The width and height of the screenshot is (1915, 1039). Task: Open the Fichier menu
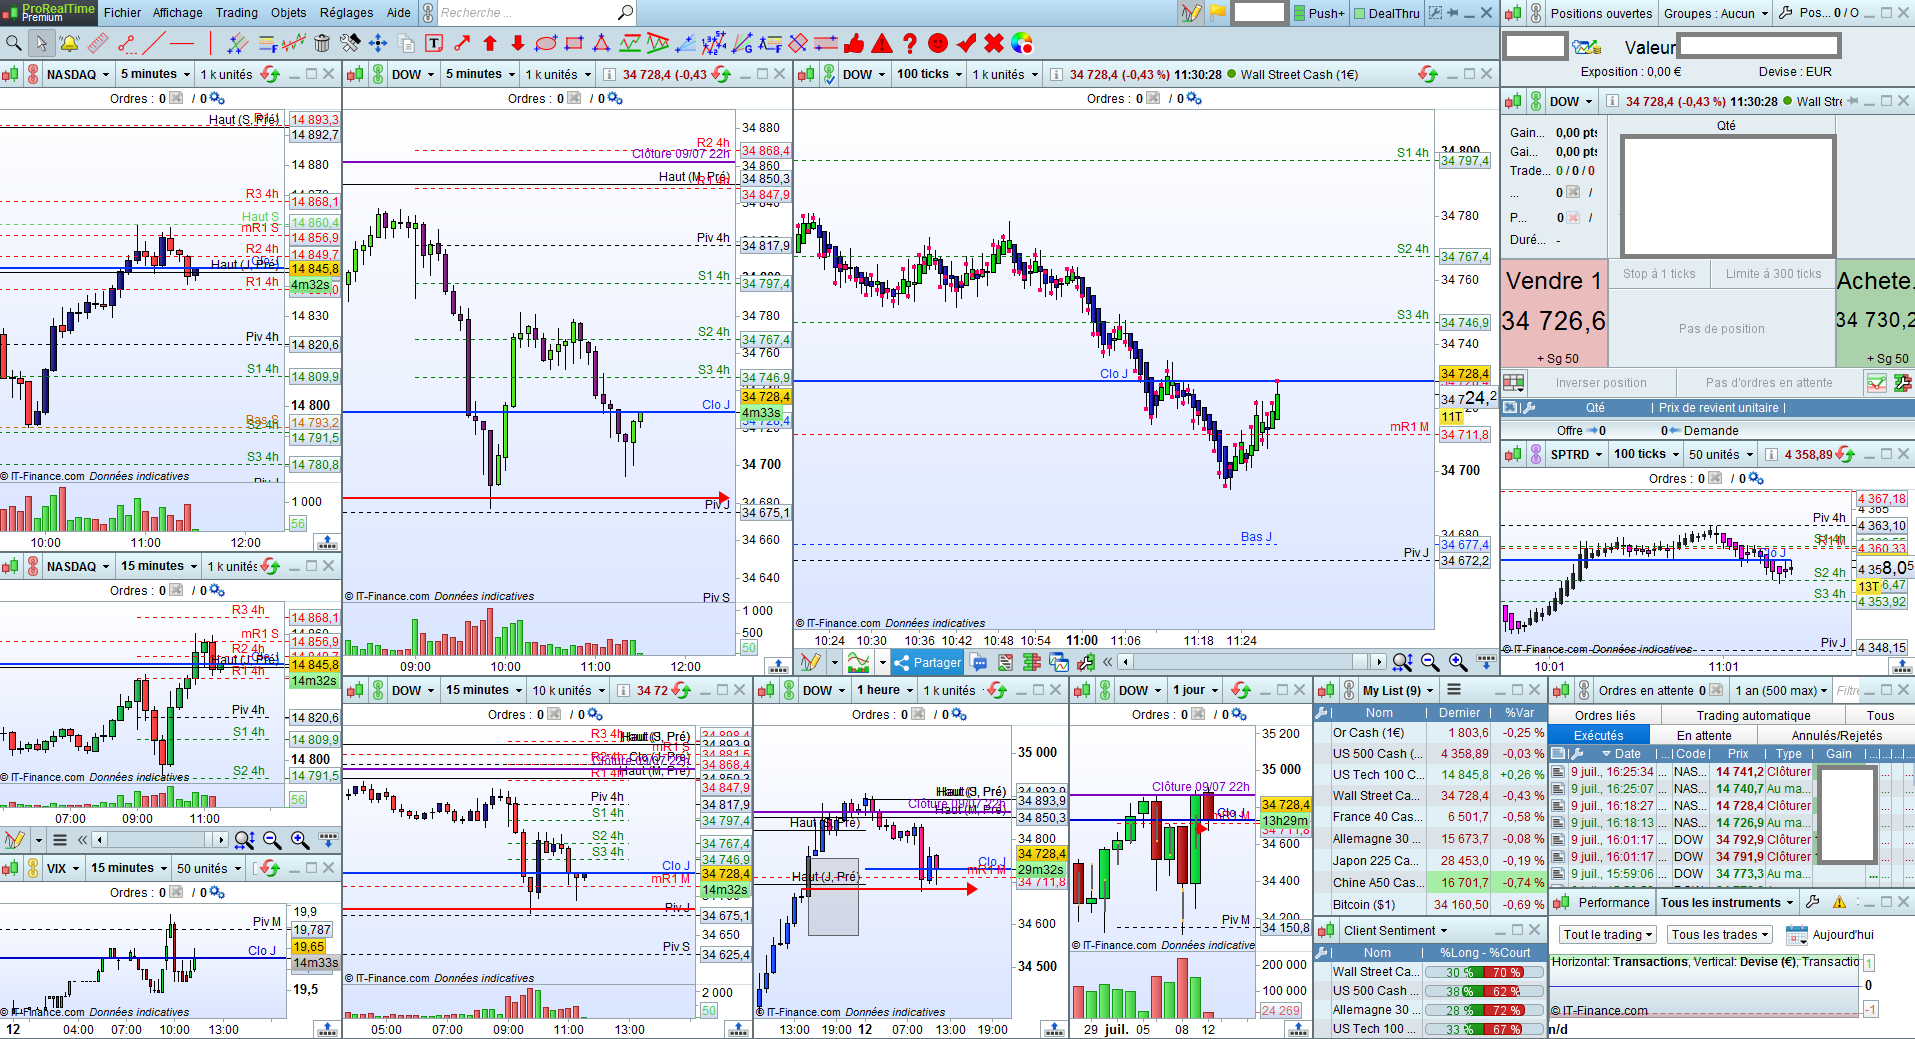(x=122, y=13)
